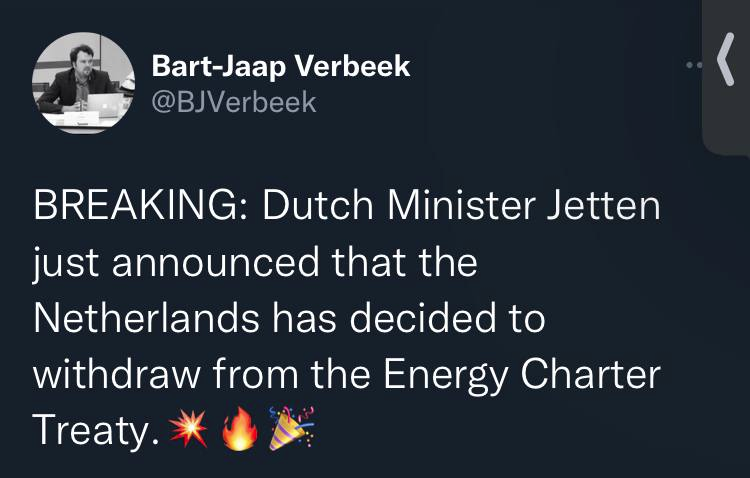Click the party popper emoji
This screenshot has height=478, width=750.
291,430
